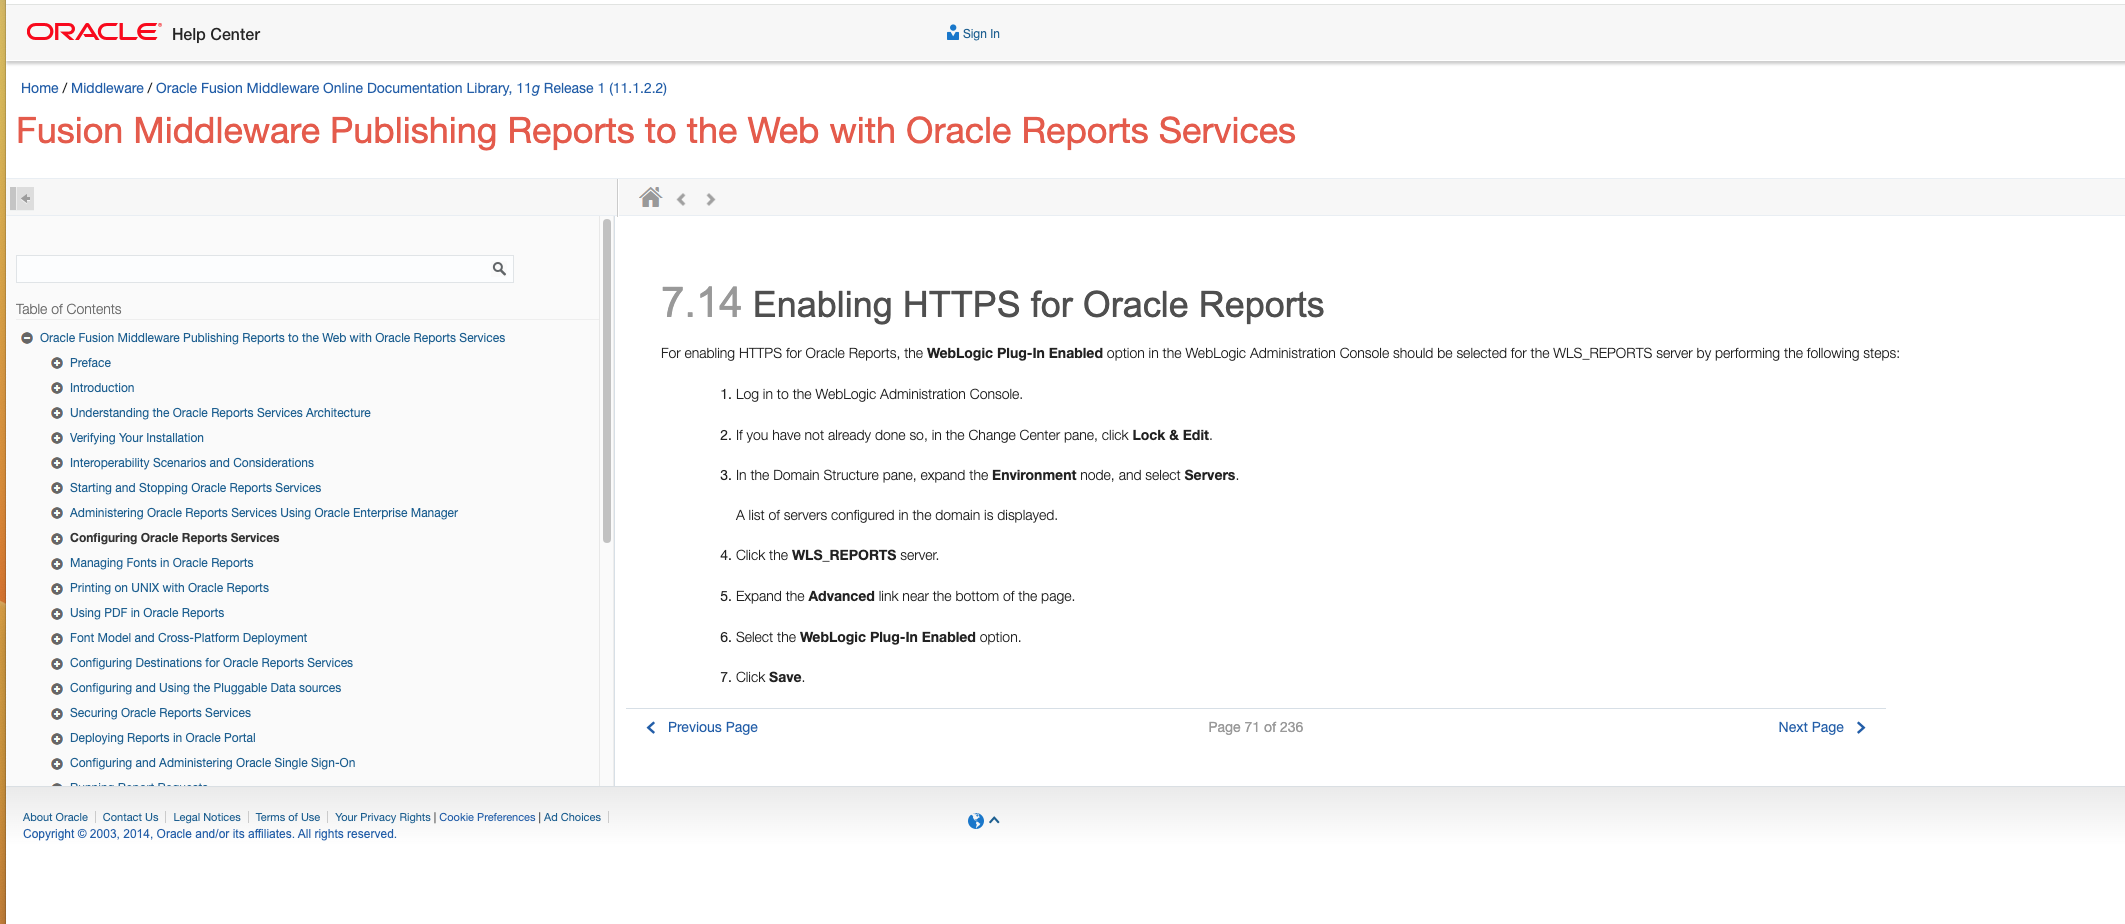Click the toolbar previous arrow
This screenshot has height=924, width=2125.
[x=681, y=199]
